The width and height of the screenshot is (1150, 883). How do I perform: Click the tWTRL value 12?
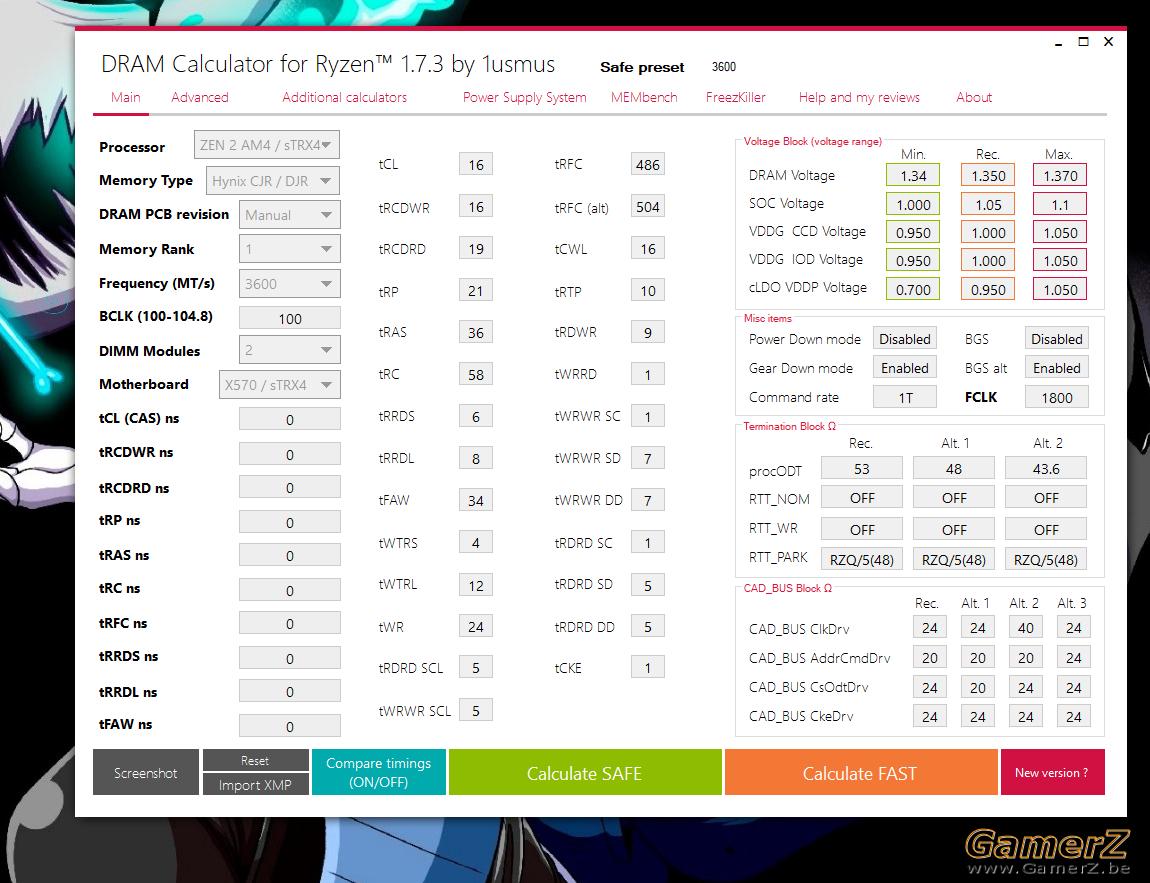tap(476, 585)
